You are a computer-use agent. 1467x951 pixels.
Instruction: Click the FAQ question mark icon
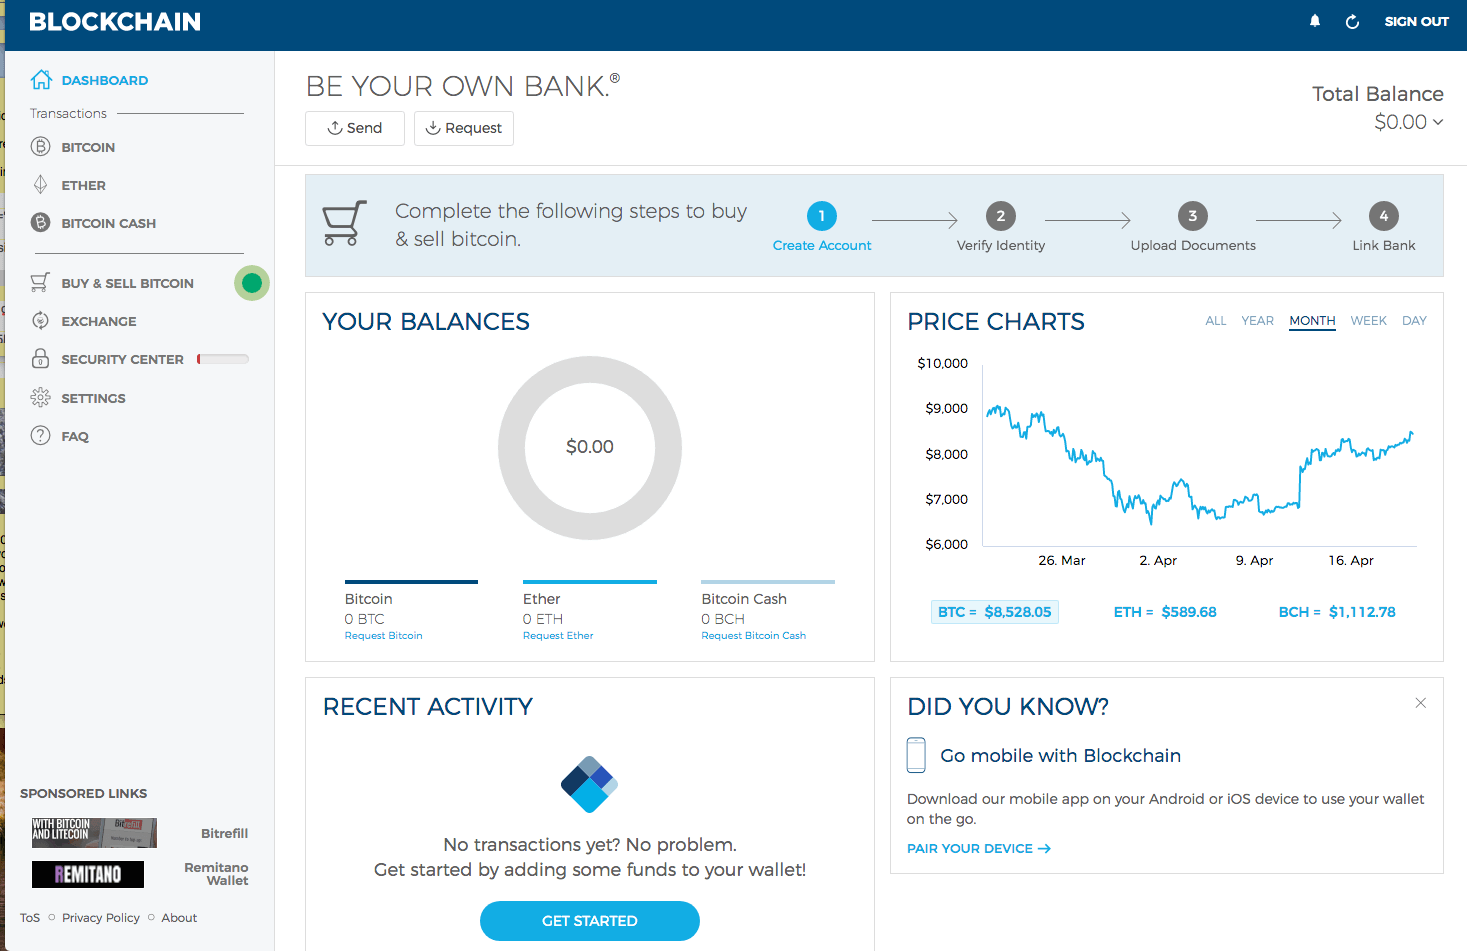(x=40, y=435)
